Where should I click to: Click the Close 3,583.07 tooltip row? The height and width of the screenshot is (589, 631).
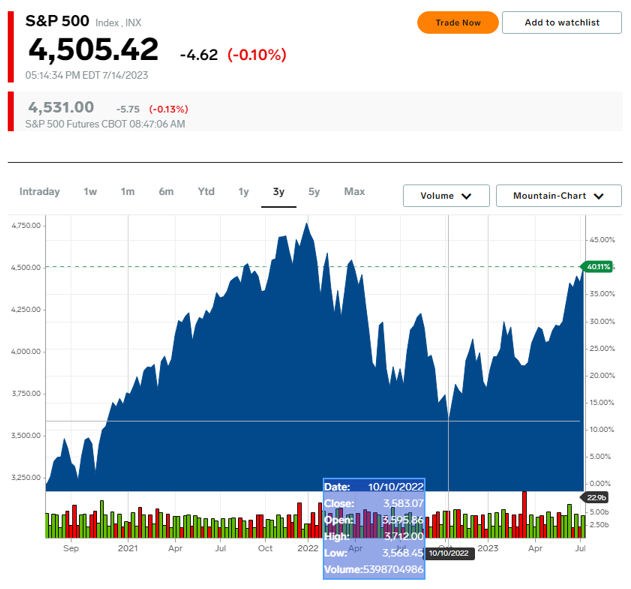(374, 503)
